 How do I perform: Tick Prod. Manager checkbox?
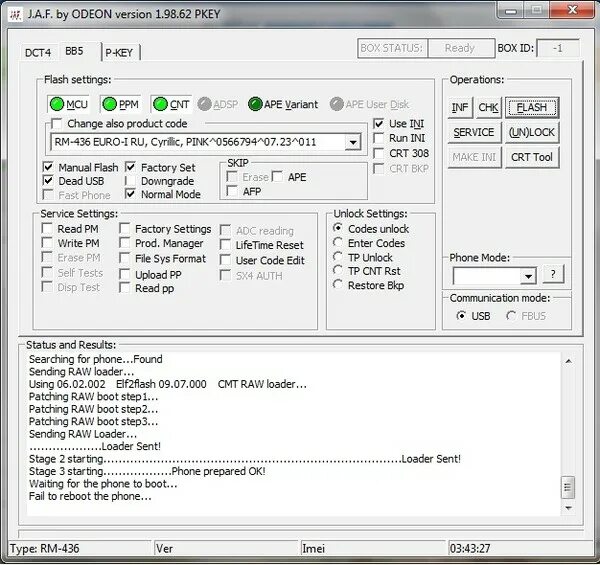point(125,243)
